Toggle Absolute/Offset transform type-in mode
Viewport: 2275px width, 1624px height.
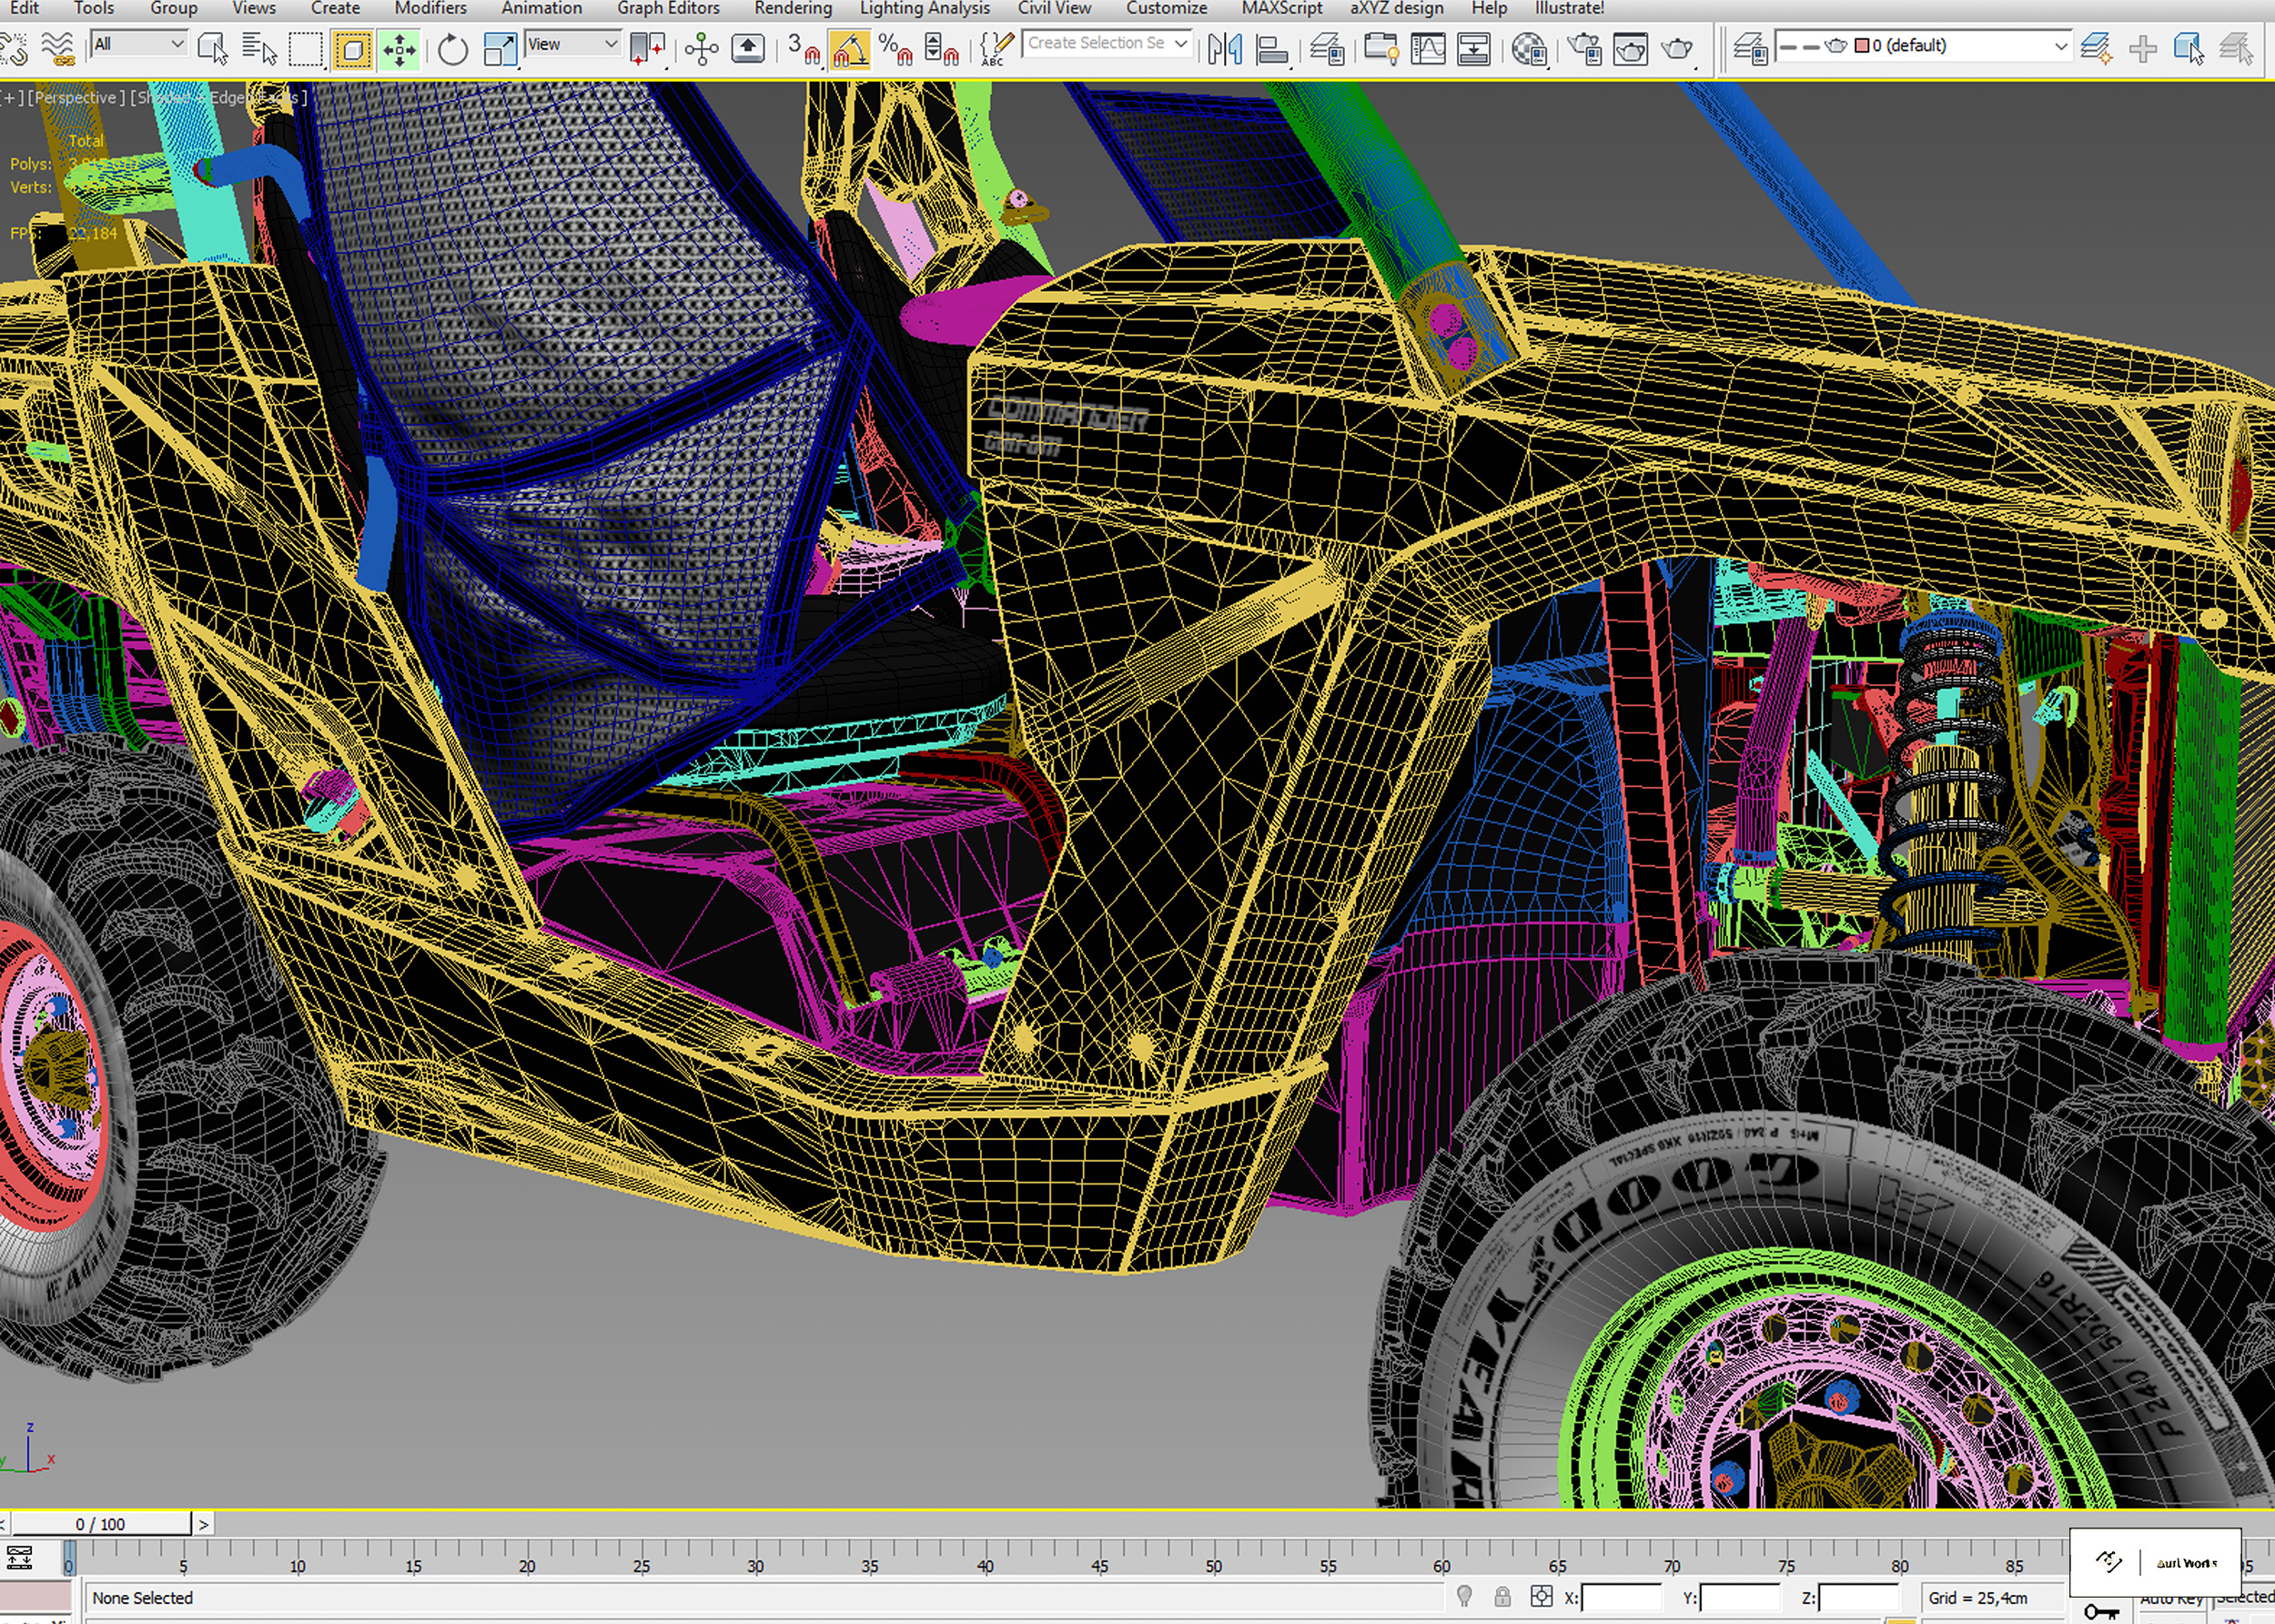click(1541, 1597)
